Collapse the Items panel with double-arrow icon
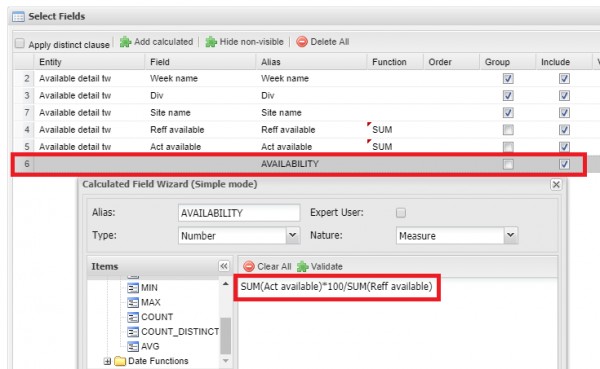Screen dimensions: 600x369 pyautogui.click(x=224, y=266)
